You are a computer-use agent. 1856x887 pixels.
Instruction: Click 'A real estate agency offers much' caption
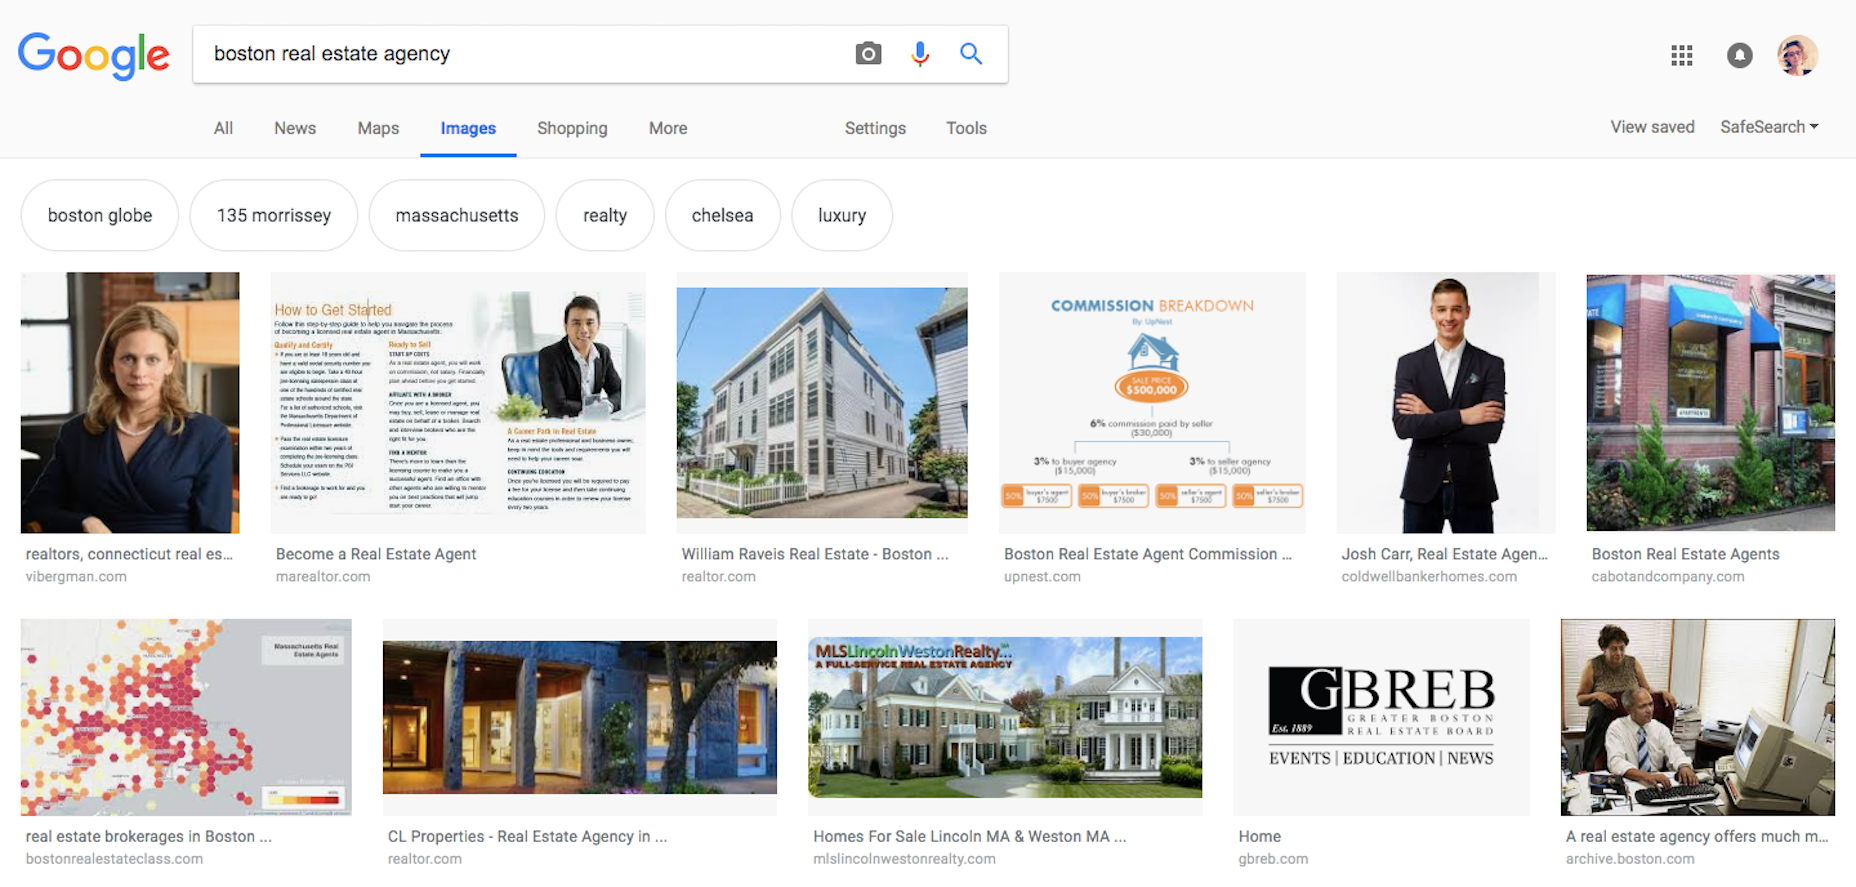(1696, 836)
